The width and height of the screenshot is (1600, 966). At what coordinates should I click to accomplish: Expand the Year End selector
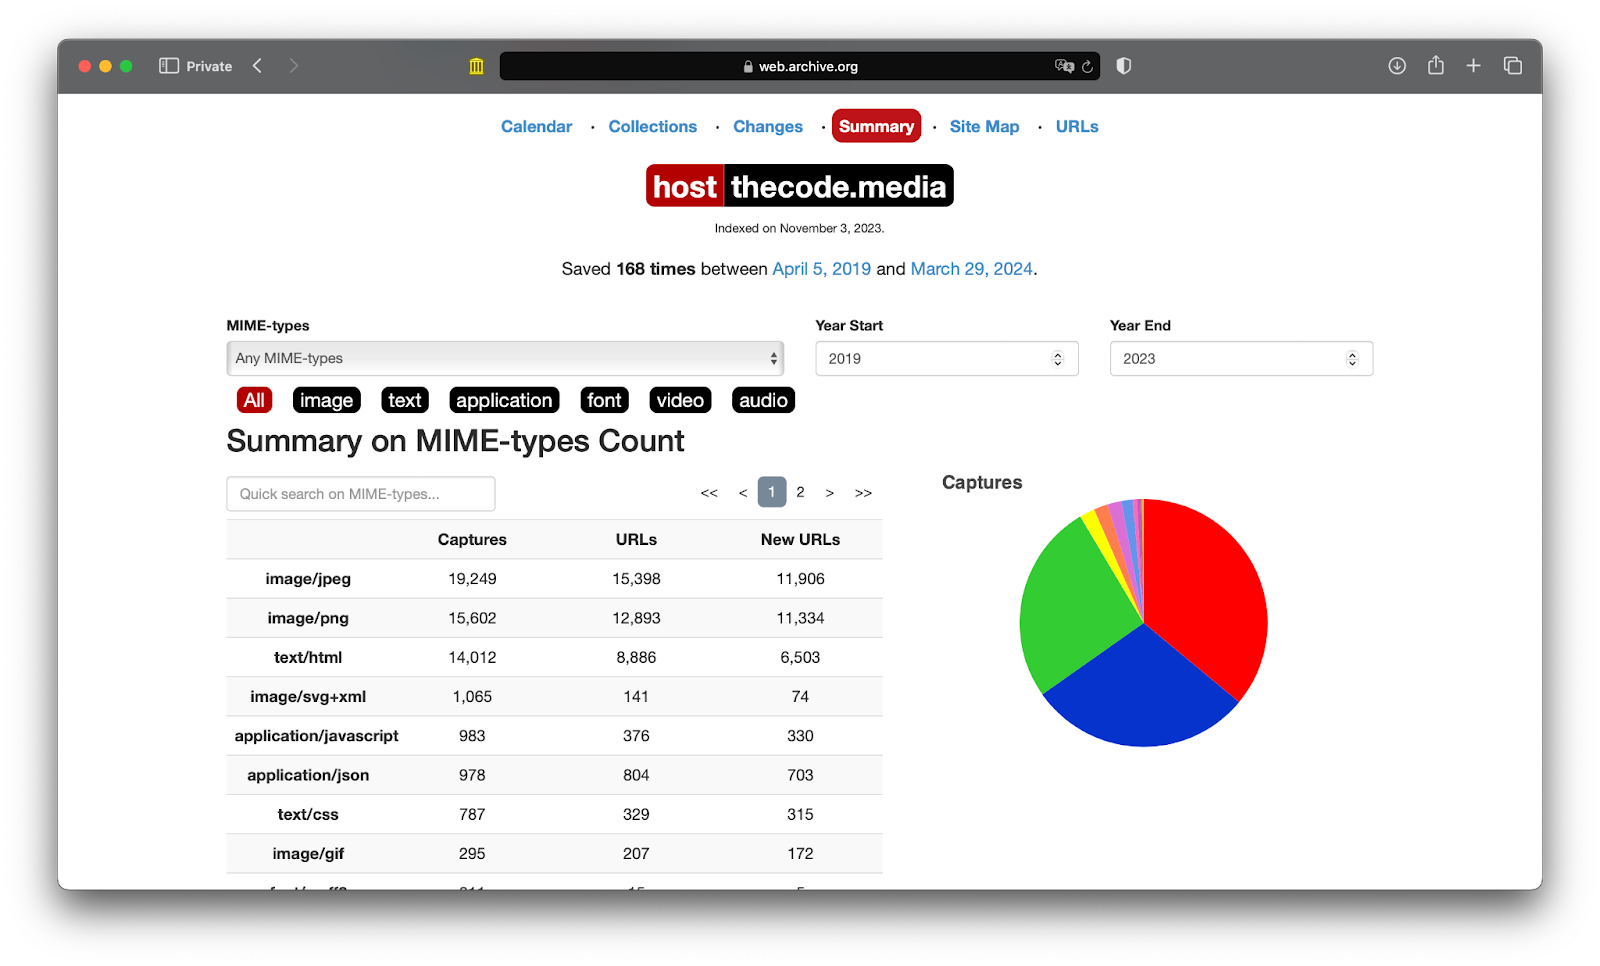(1240, 359)
